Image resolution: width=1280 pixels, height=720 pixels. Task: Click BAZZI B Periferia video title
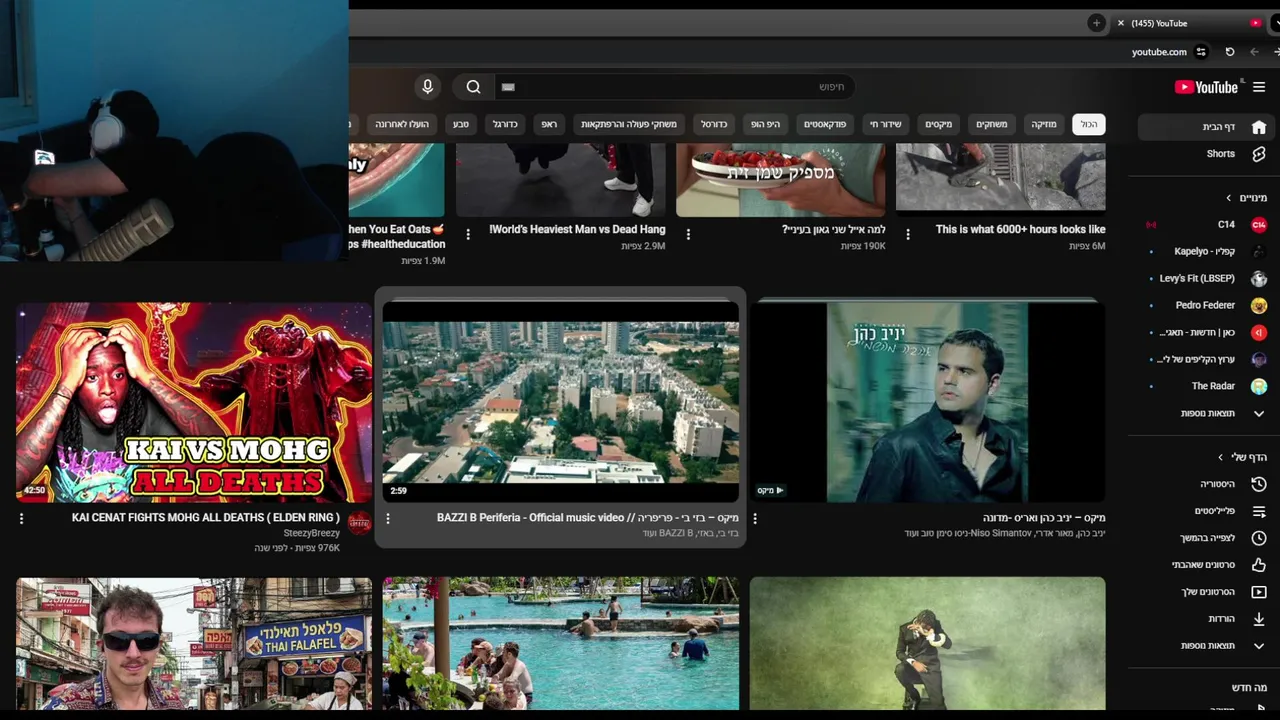[x=588, y=517]
